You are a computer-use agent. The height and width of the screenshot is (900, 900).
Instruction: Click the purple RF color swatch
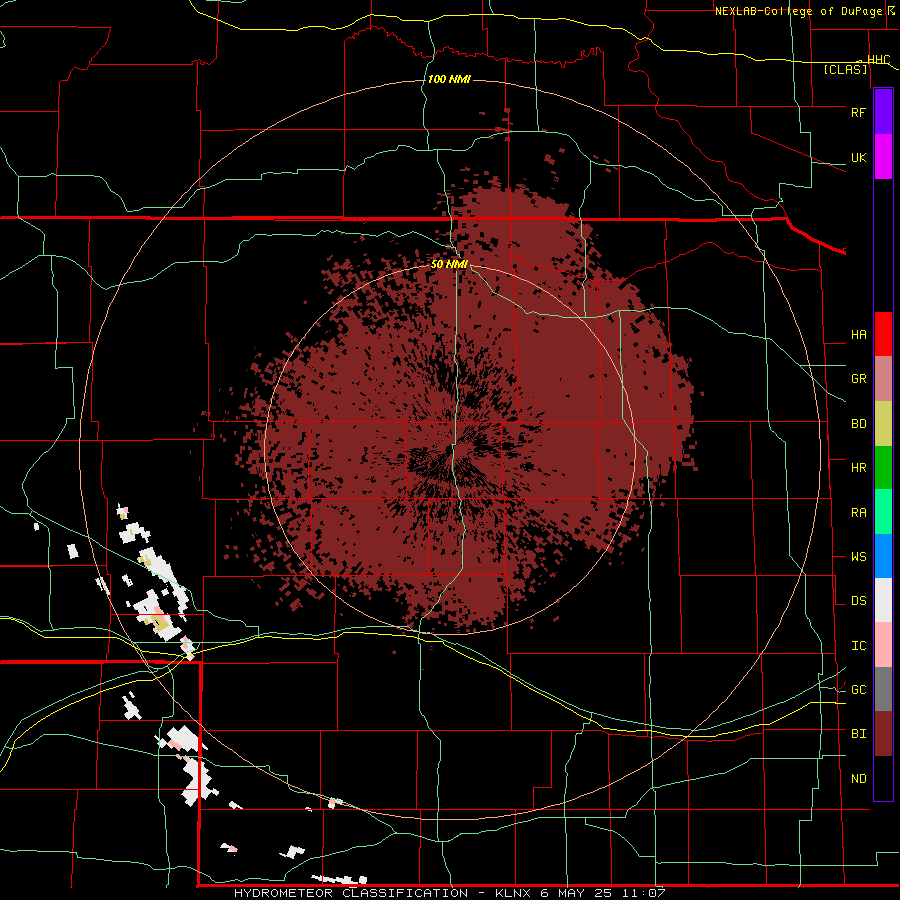click(x=883, y=112)
